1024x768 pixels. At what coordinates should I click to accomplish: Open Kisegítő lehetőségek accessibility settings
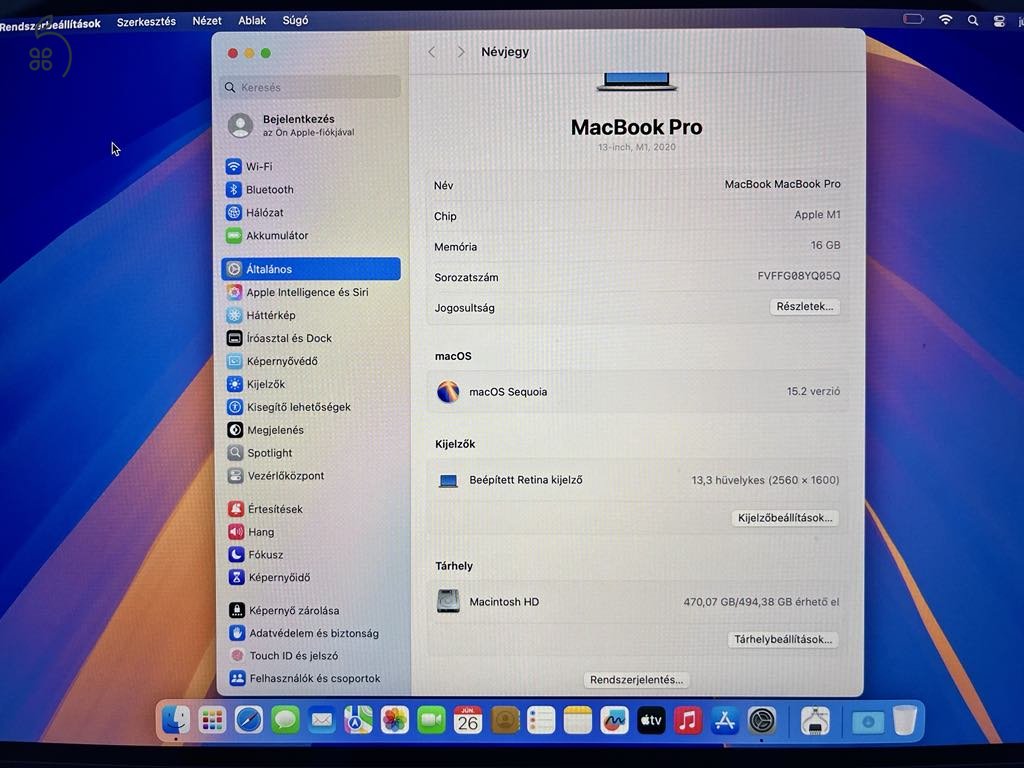289,407
